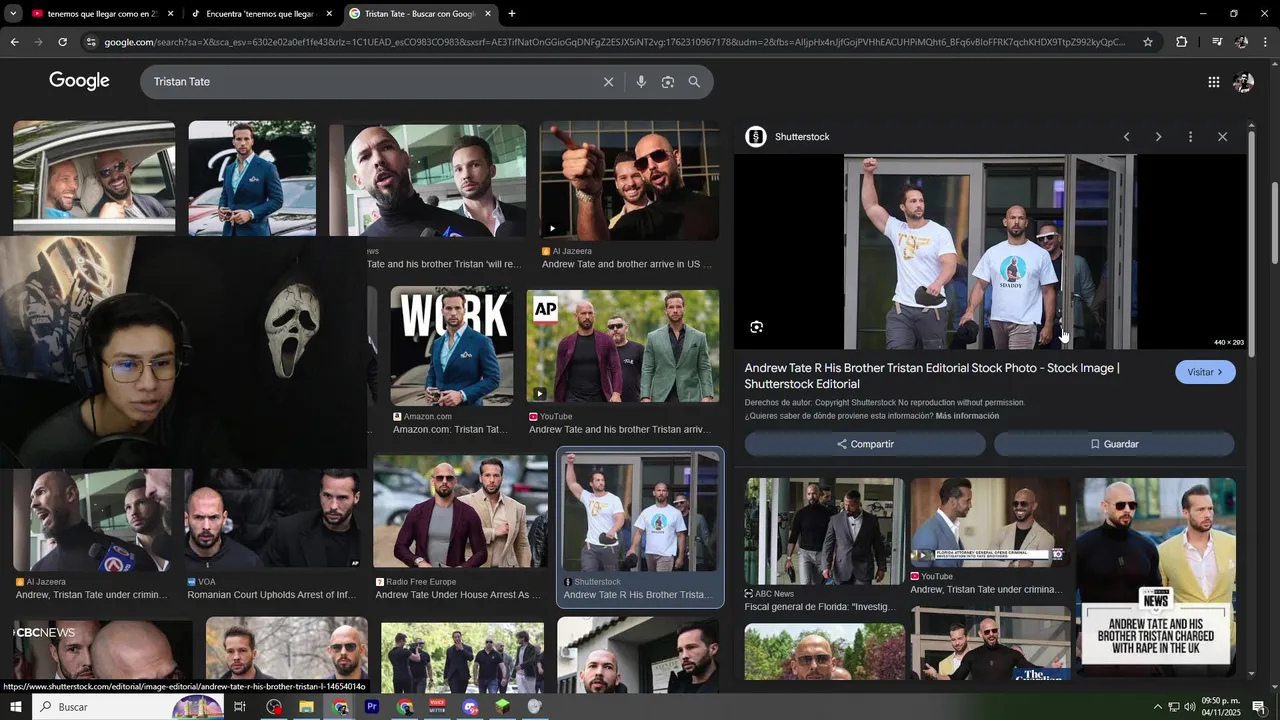The width and height of the screenshot is (1280, 720).
Task: Open Task View on the taskbar
Action: (x=240, y=707)
